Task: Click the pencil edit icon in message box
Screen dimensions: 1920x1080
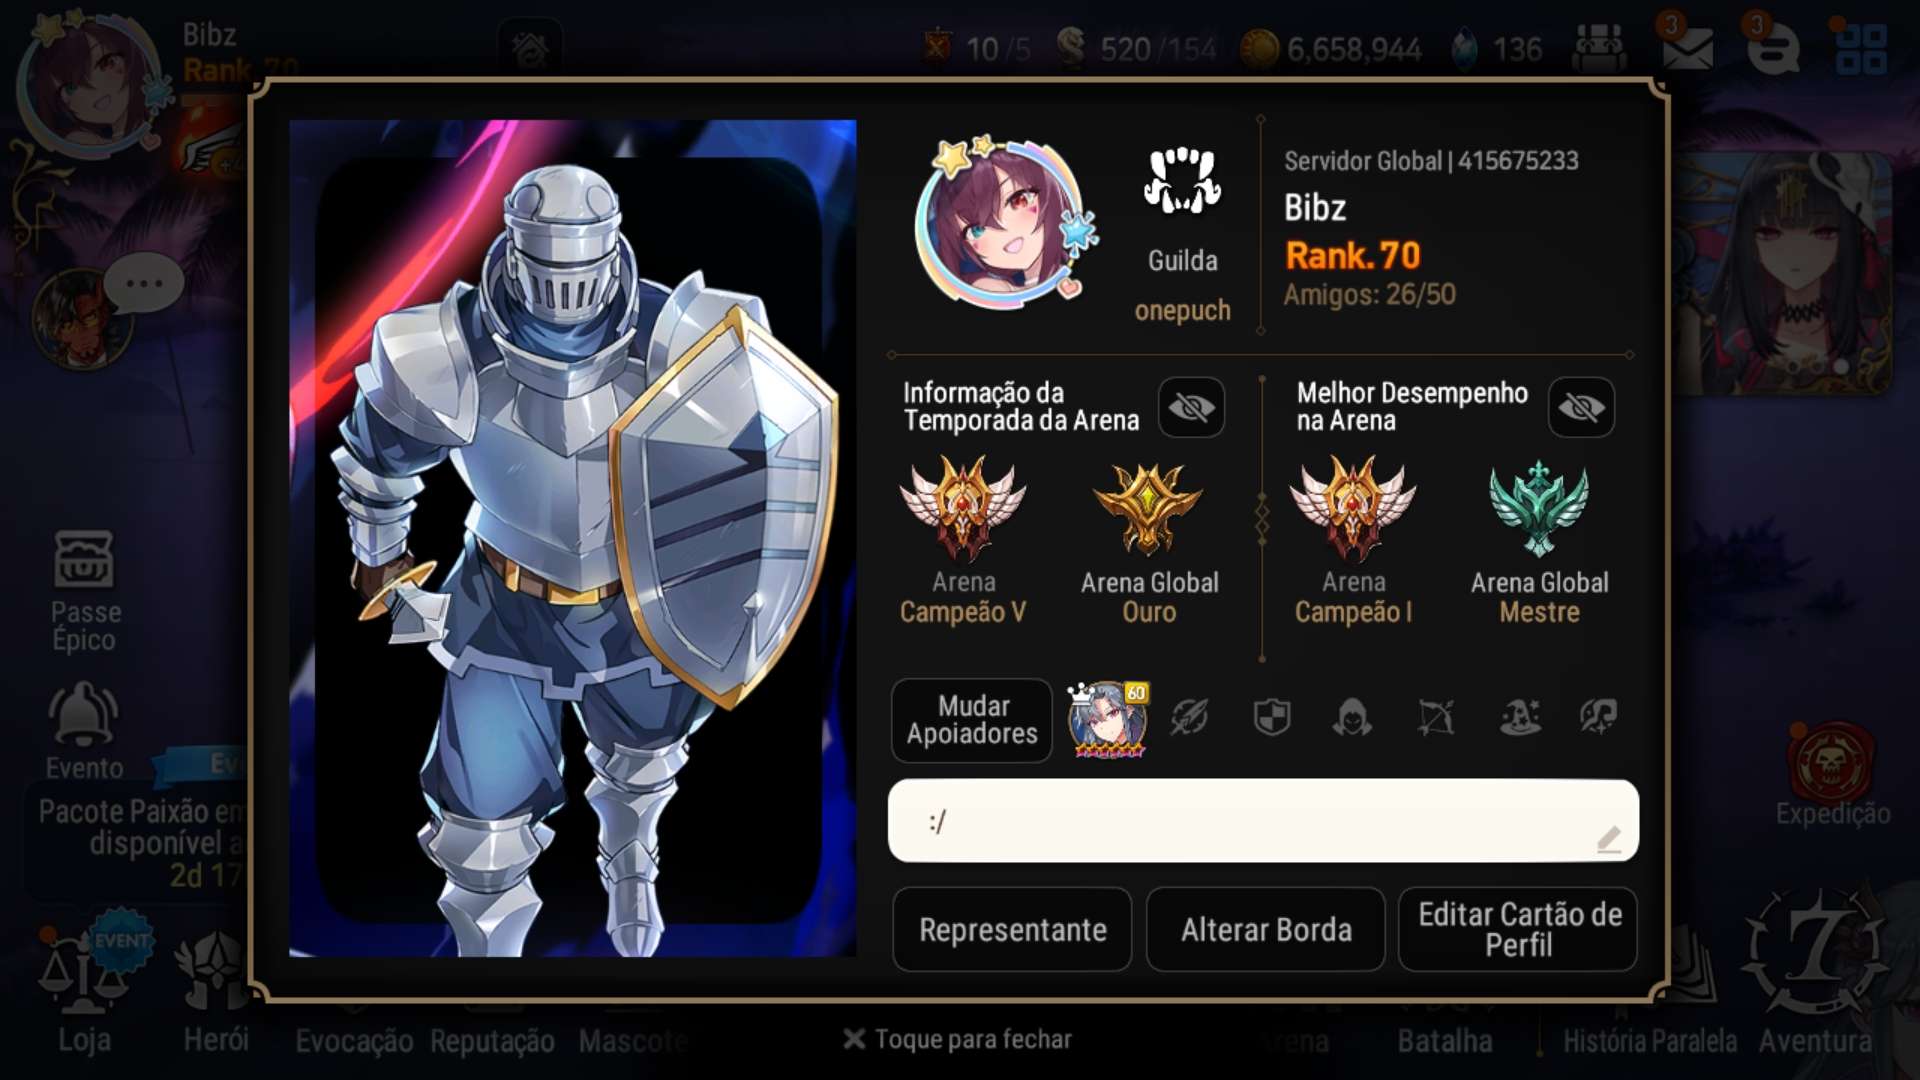Action: [x=1608, y=839]
